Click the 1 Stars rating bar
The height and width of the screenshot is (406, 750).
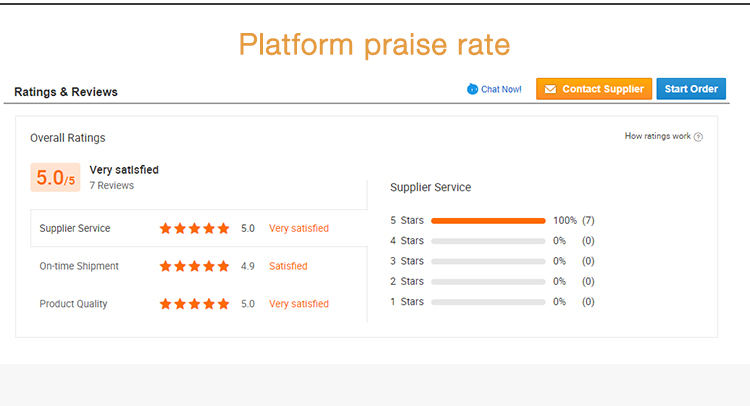[x=488, y=302]
